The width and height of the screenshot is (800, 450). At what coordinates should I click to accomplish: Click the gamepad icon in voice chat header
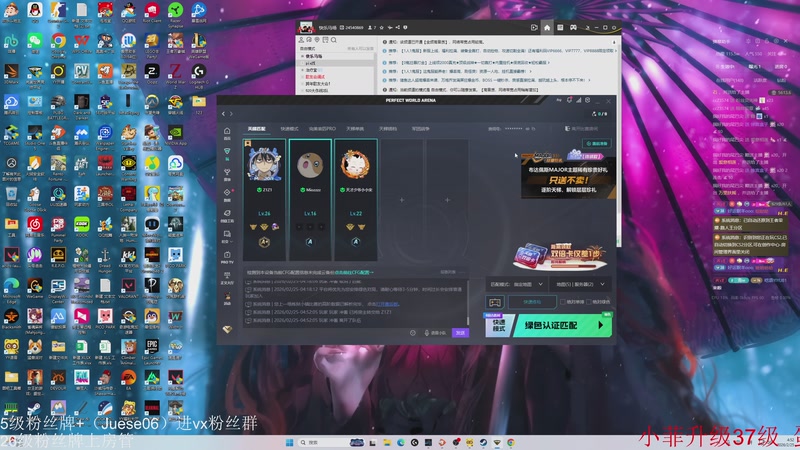pos(573,28)
